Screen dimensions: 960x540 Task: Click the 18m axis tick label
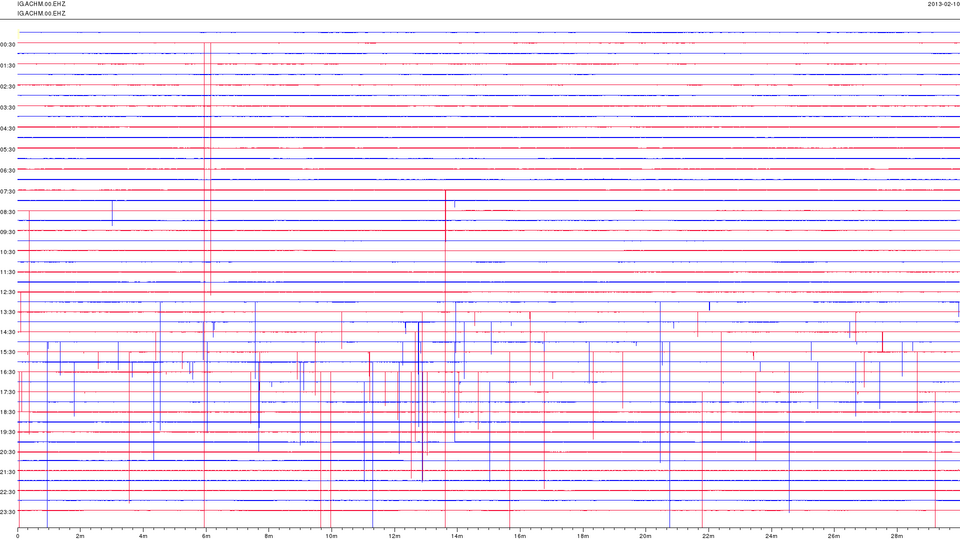coord(583,536)
